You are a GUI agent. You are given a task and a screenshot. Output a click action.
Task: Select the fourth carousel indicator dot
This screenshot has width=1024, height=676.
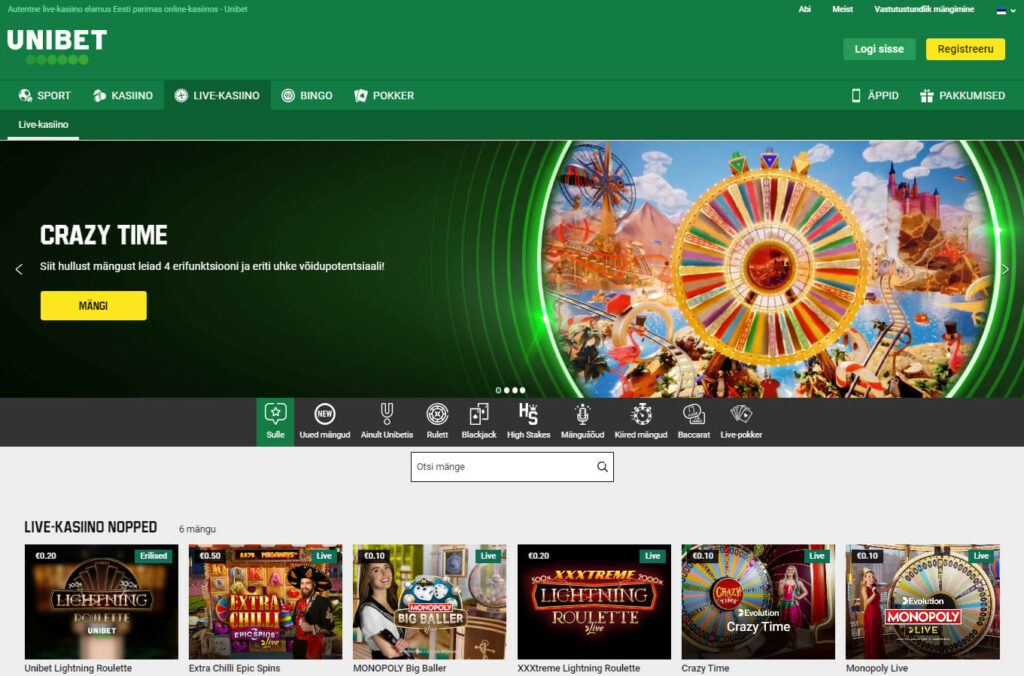[x=522, y=390]
